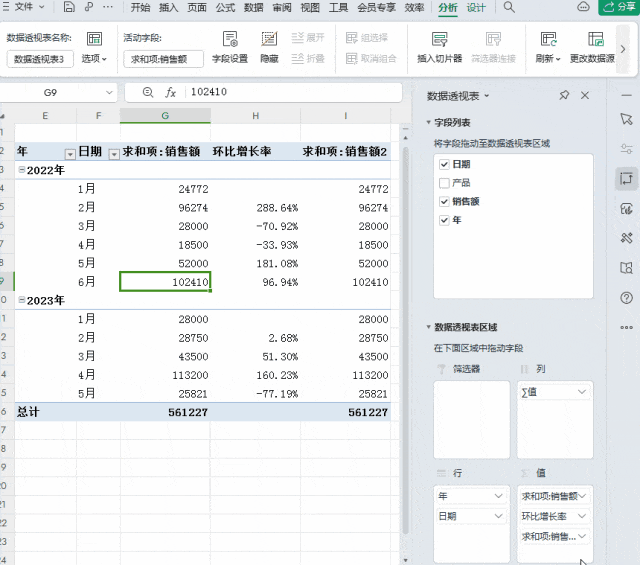
Task: Pin the 数据透视表 pane
Action: point(564,95)
